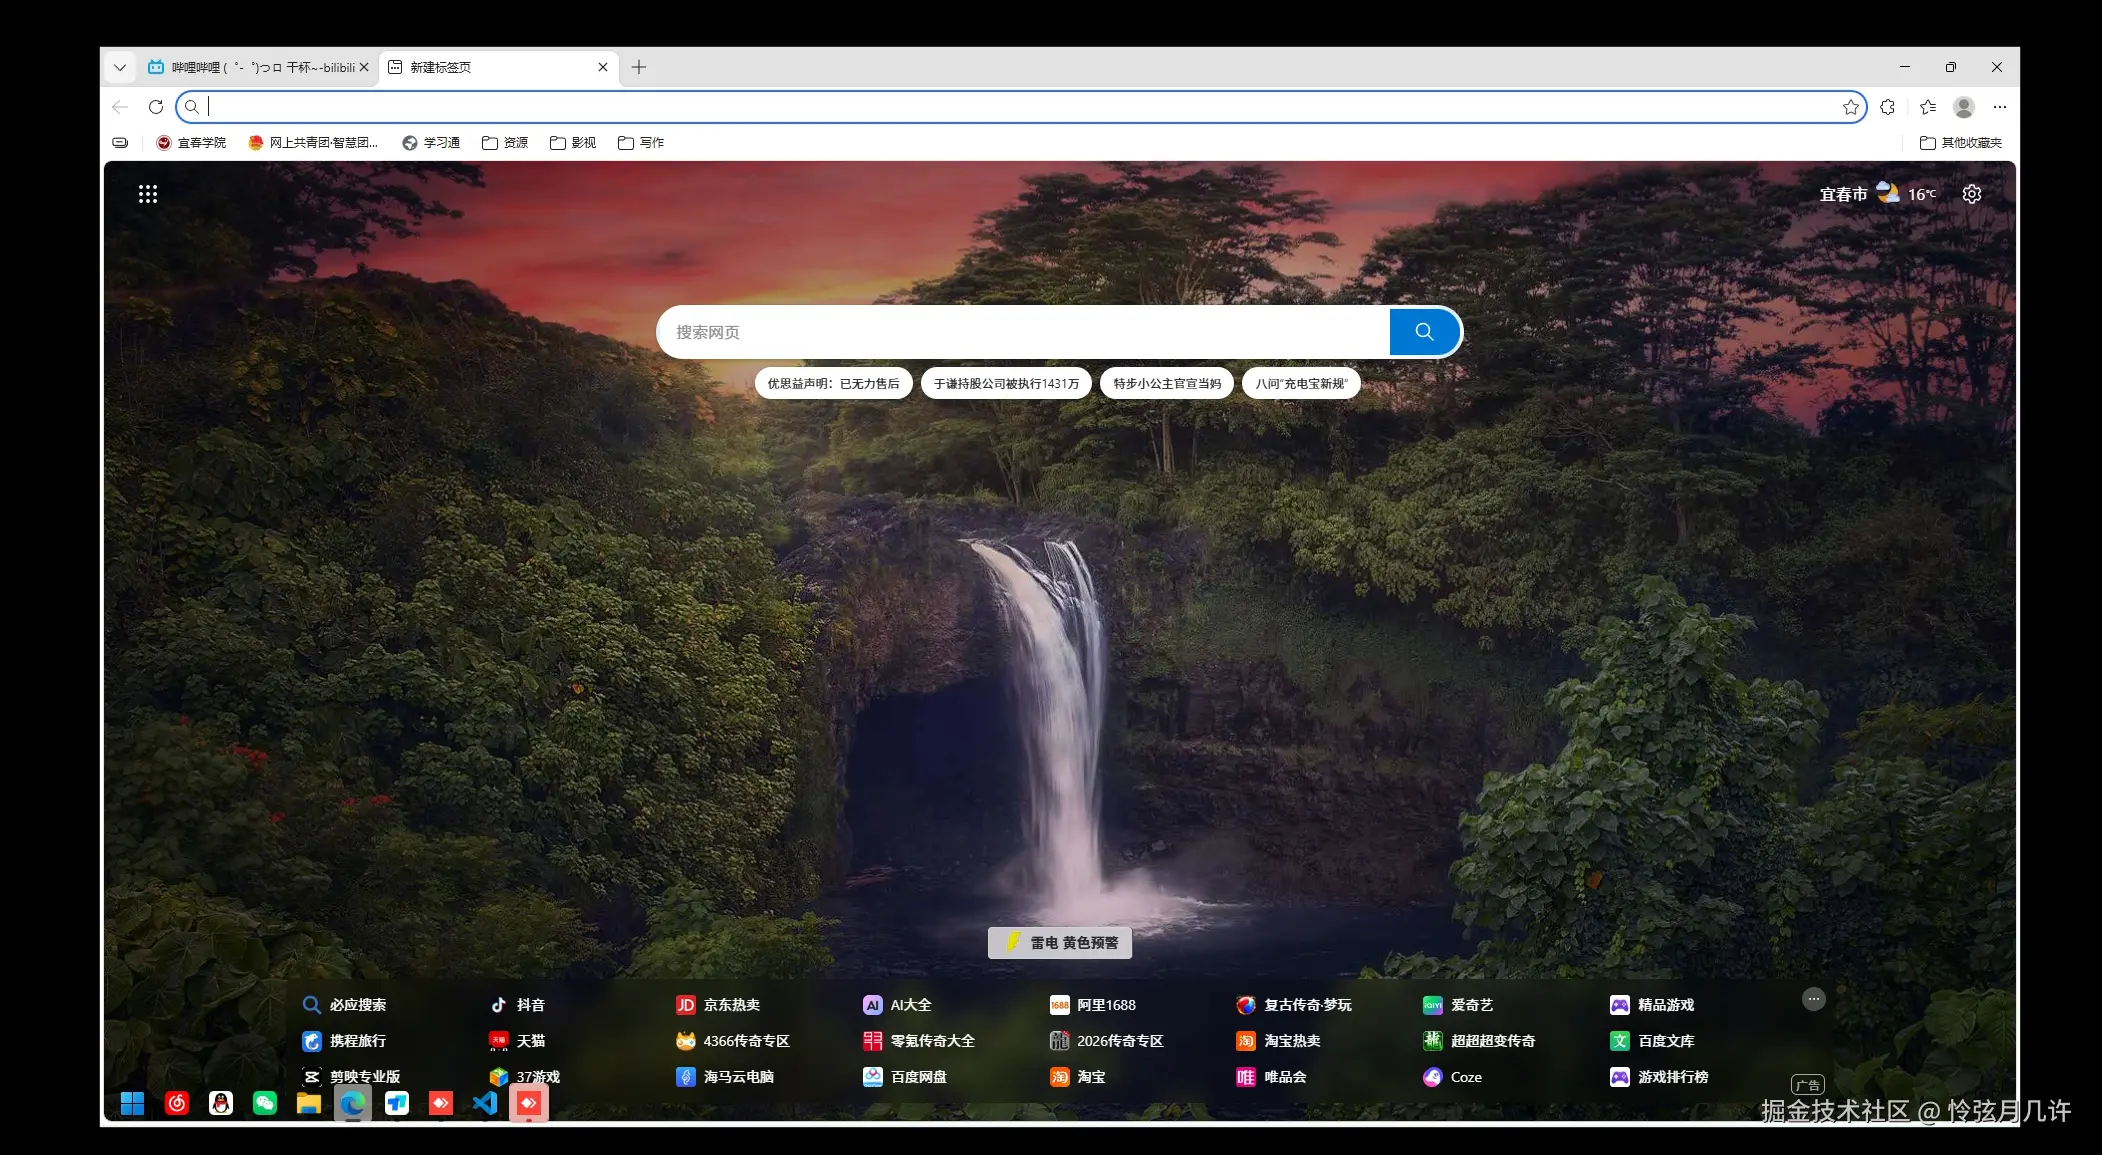Screen dimensions: 2102x1155
Task: Switch to the bilibili tab
Action: click(255, 67)
